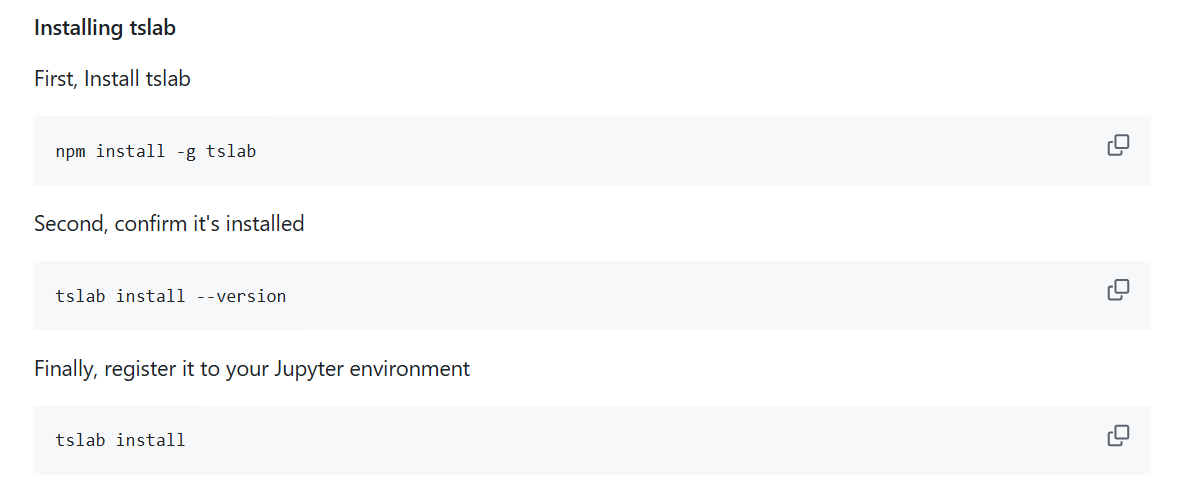Copy the npm install -g tslab command
Viewport: 1192px width, 498px height.
[1118, 146]
